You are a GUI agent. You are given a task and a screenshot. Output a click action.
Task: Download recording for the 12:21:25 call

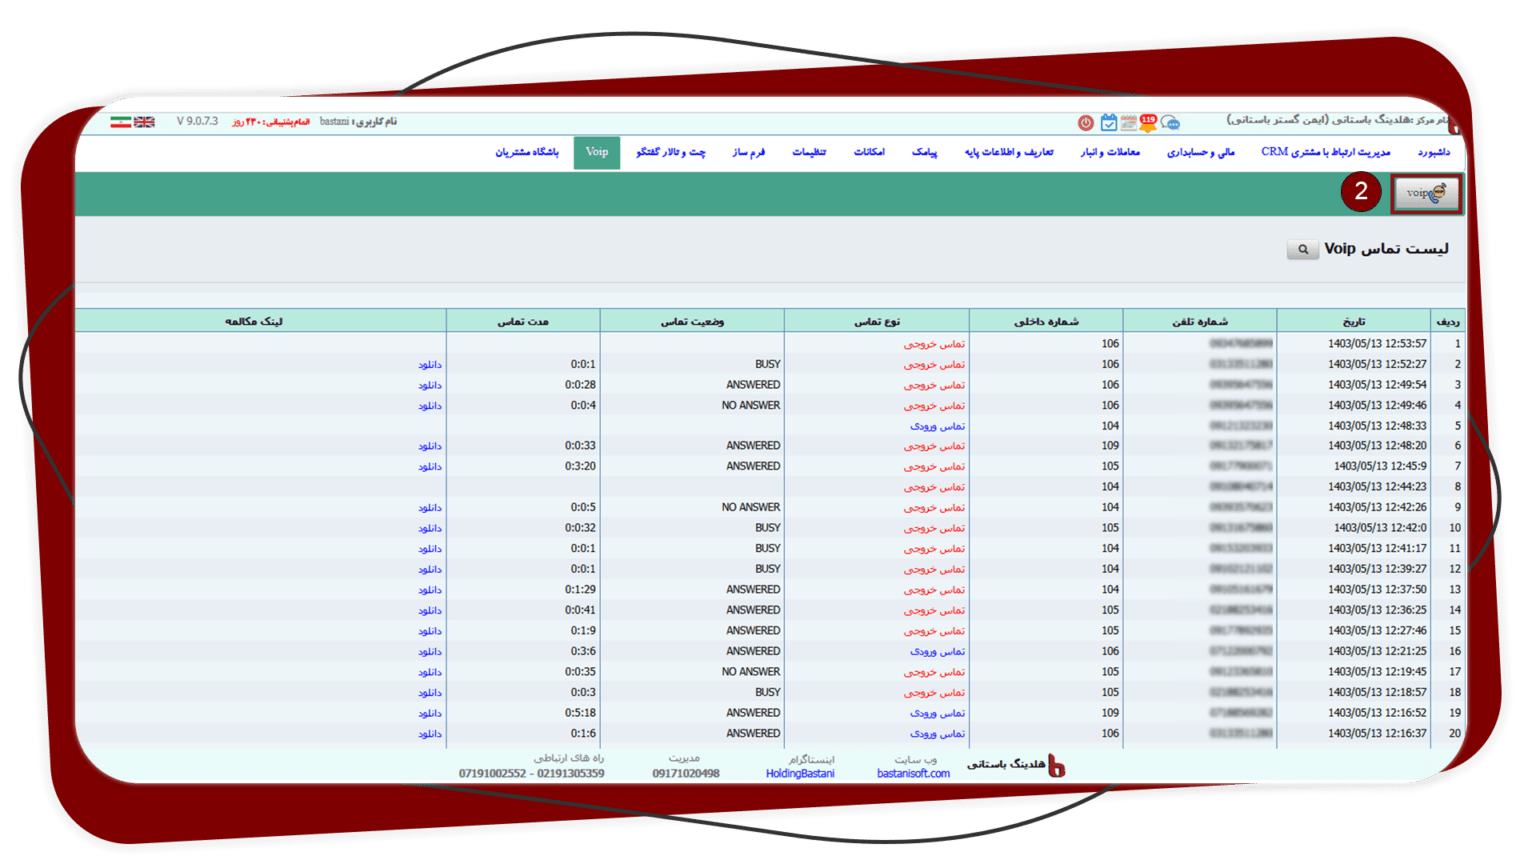[x=430, y=652]
